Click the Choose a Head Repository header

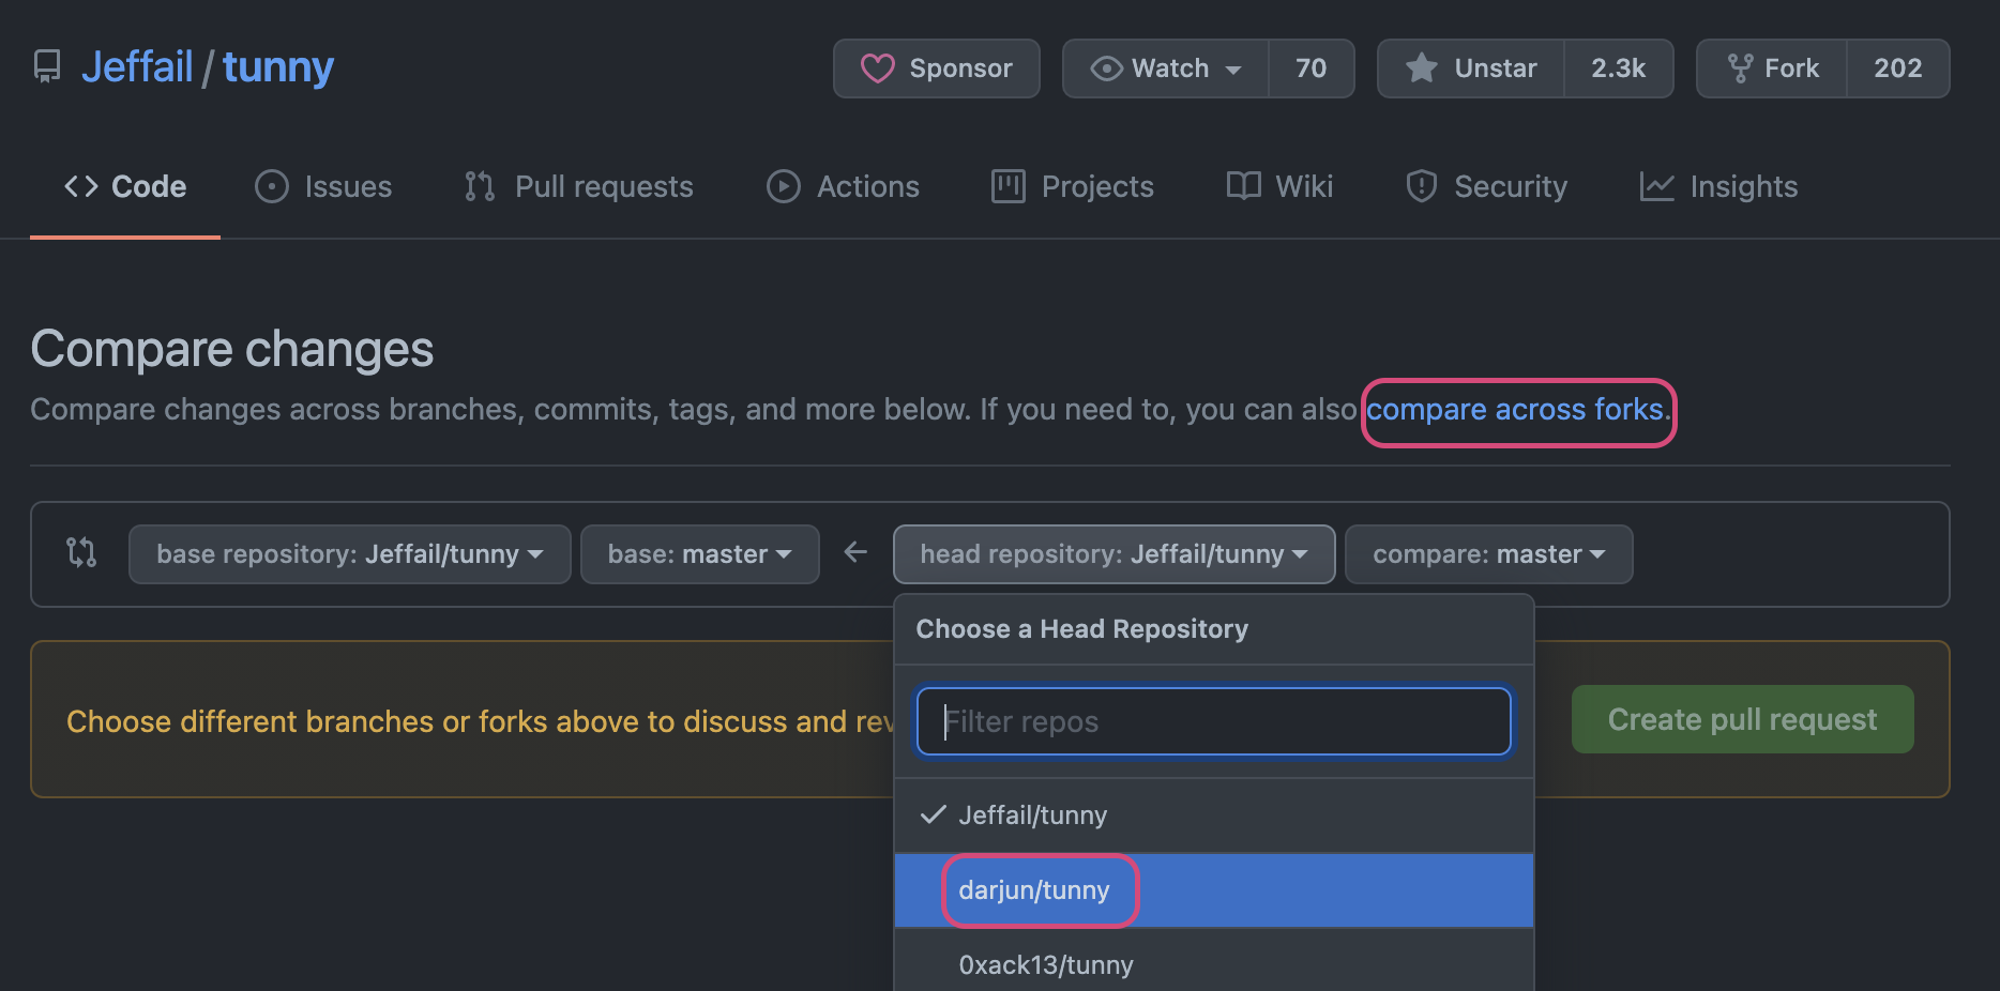[1082, 629]
